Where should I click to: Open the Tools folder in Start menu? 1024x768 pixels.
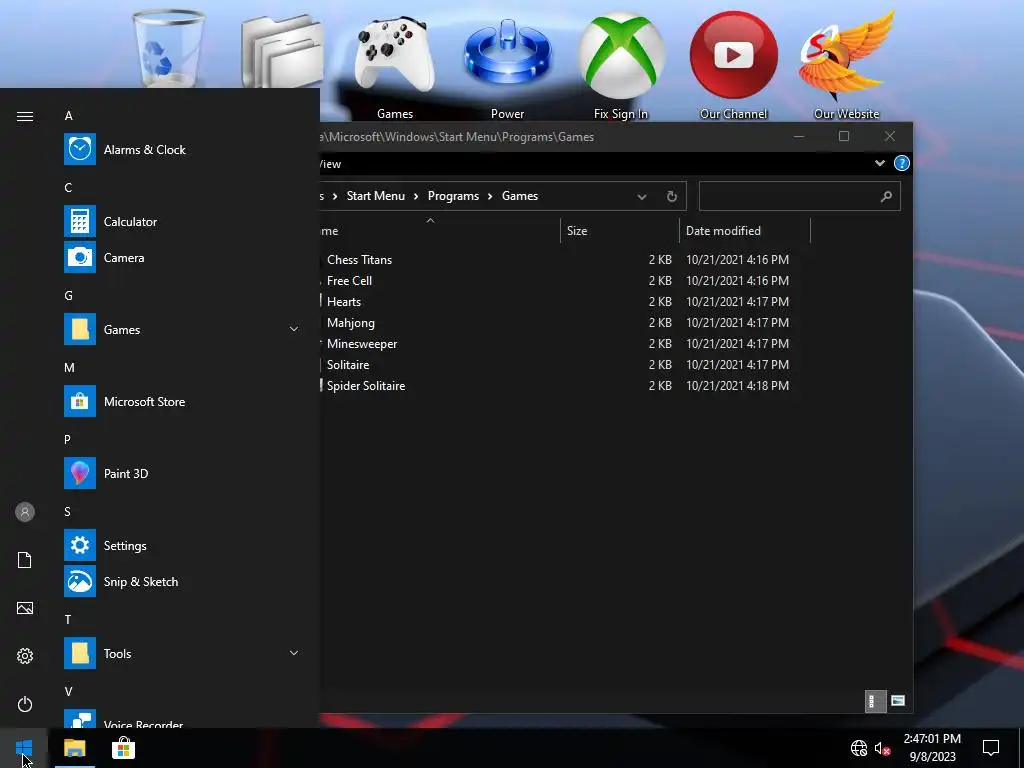click(x=180, y=653)
